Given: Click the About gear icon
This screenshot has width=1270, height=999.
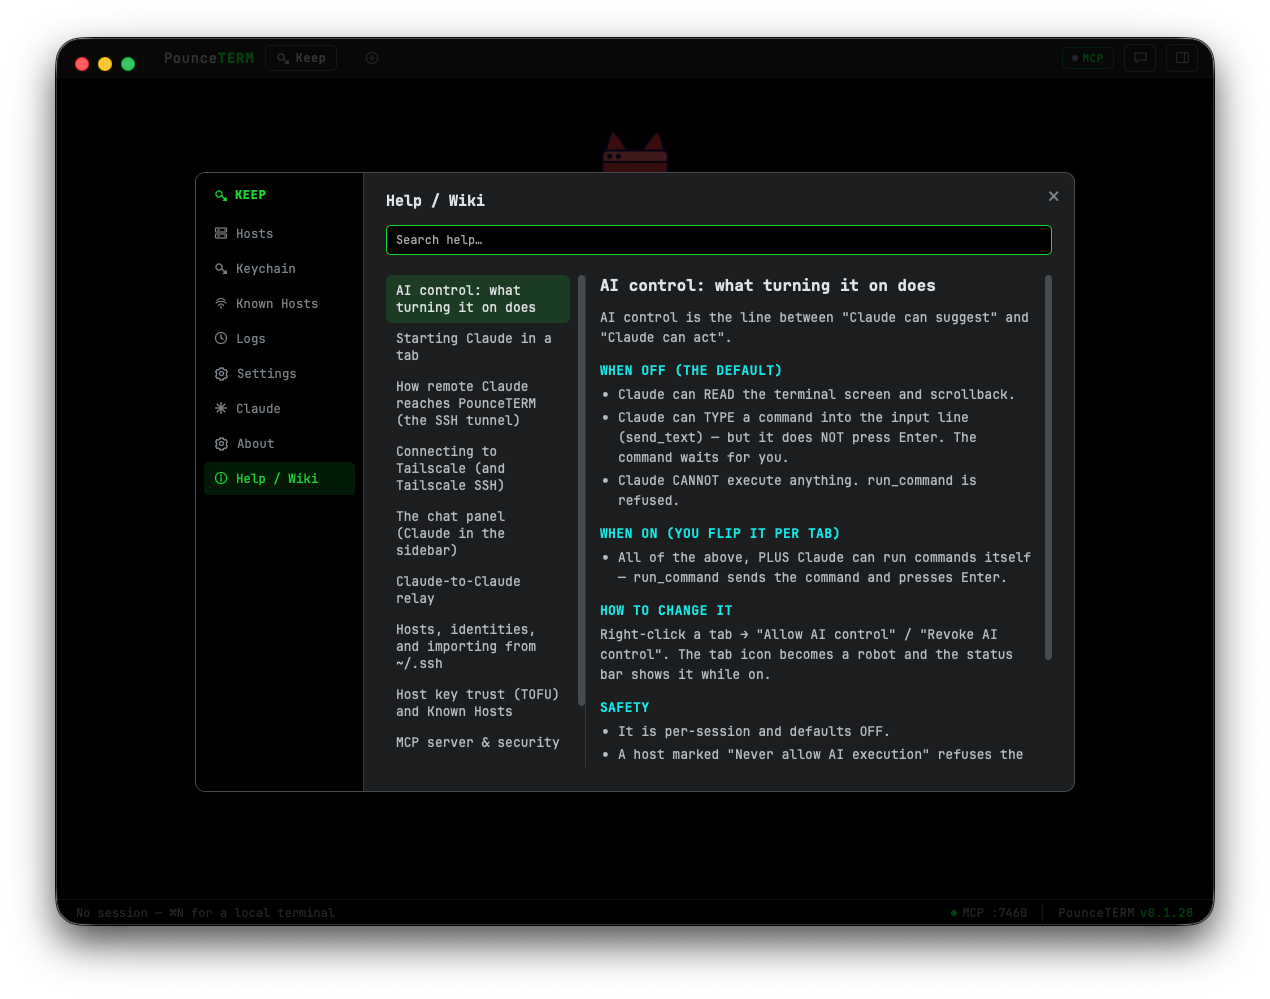Looking at the screenshot, I should tap(221, 444).
